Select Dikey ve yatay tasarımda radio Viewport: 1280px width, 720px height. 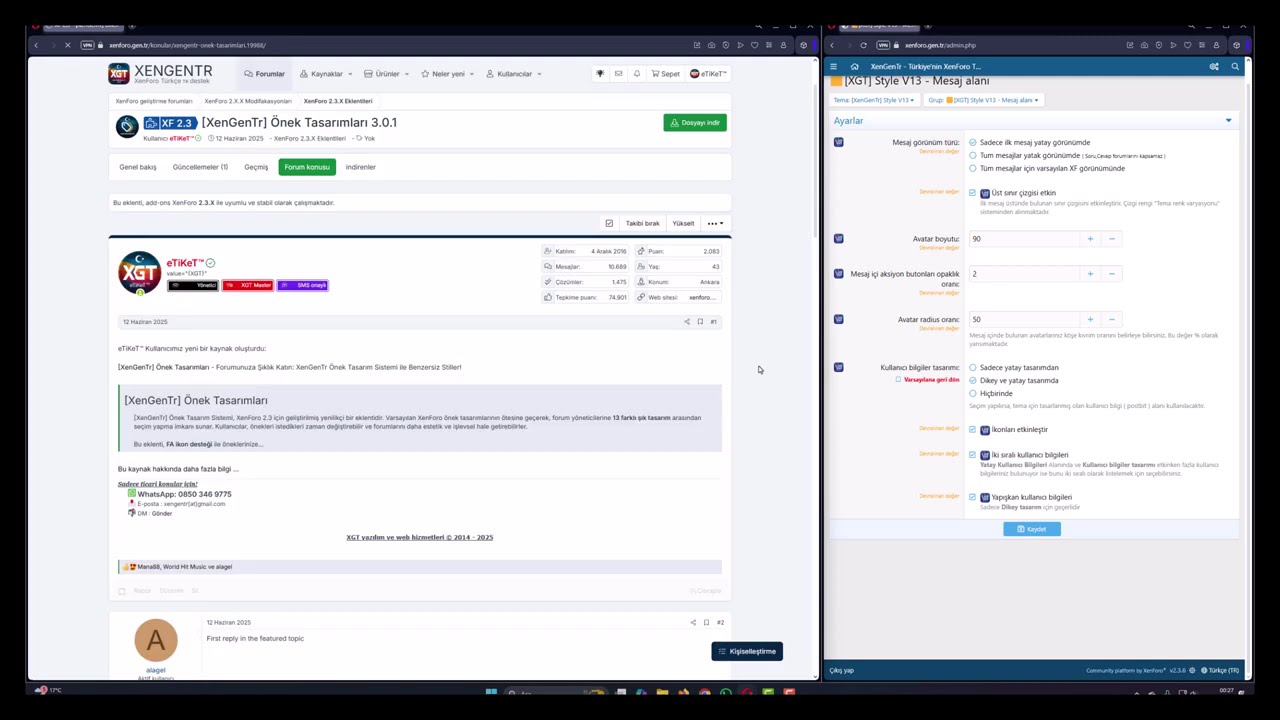tap(973, 380)
